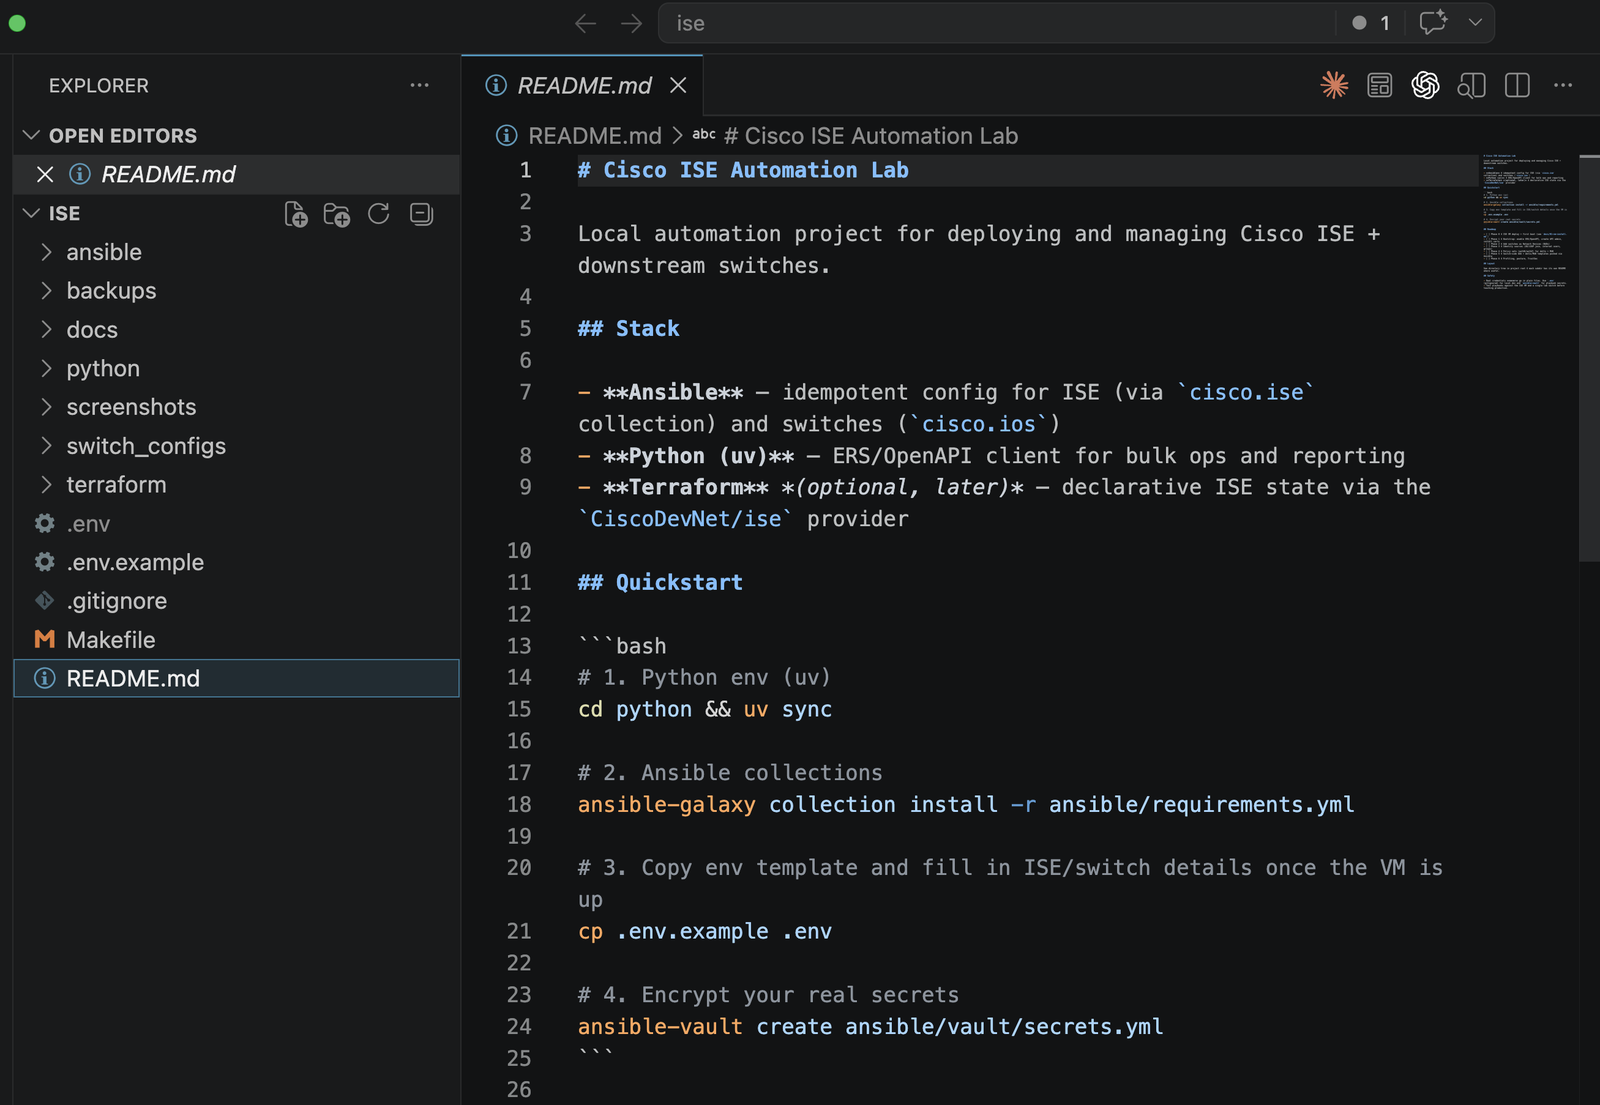Click the ansible-galaxy collection install line

(966, 804)
